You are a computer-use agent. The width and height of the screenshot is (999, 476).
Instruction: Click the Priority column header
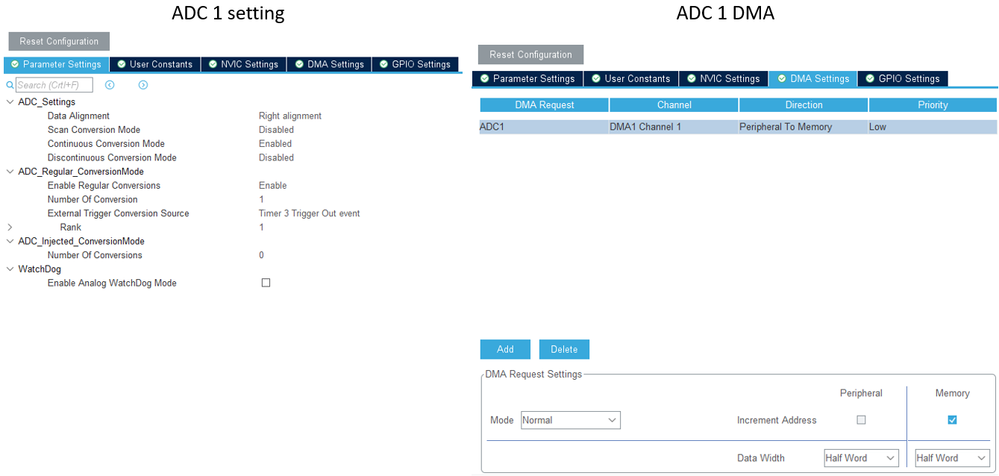tap(933, 105)
